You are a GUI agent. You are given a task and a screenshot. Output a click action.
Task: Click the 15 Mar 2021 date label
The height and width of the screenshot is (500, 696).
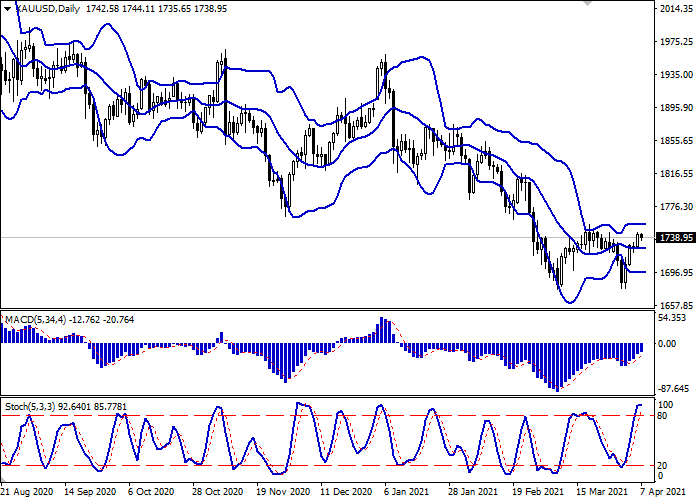coord(602,492)
